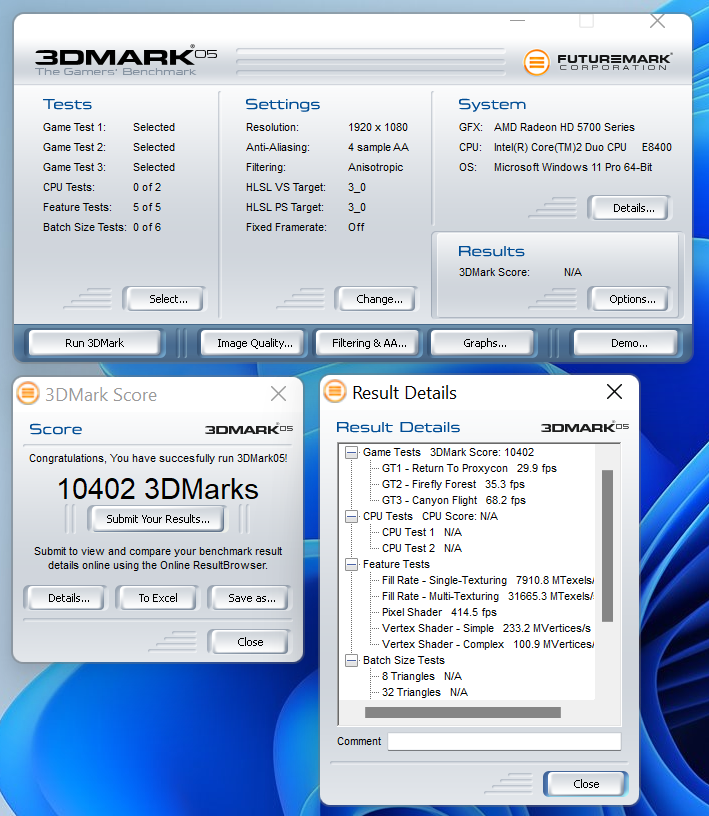Minimize the main 3DMark05 window
Screen dimensions: 709x816
click(x=517, y=21)
